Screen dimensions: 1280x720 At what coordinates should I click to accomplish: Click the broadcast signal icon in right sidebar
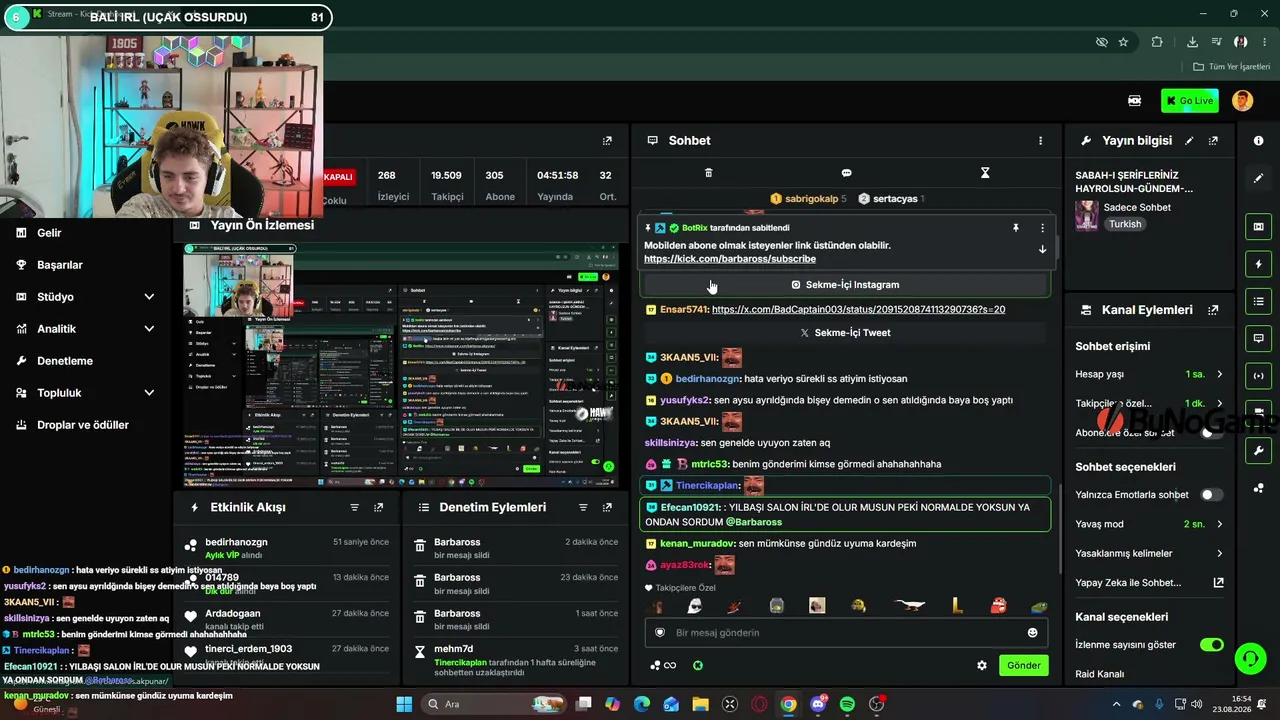click(x=1258, y=375)
